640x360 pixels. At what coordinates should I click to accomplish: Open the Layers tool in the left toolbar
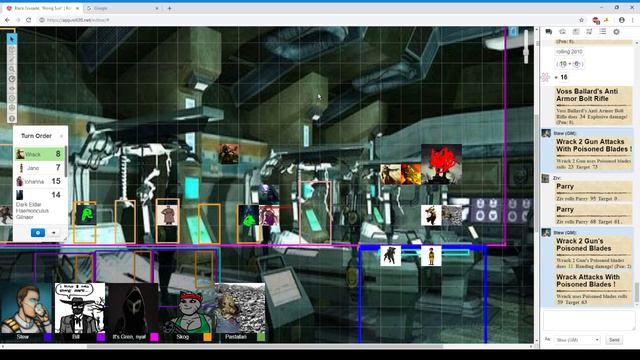pos(12,49)
